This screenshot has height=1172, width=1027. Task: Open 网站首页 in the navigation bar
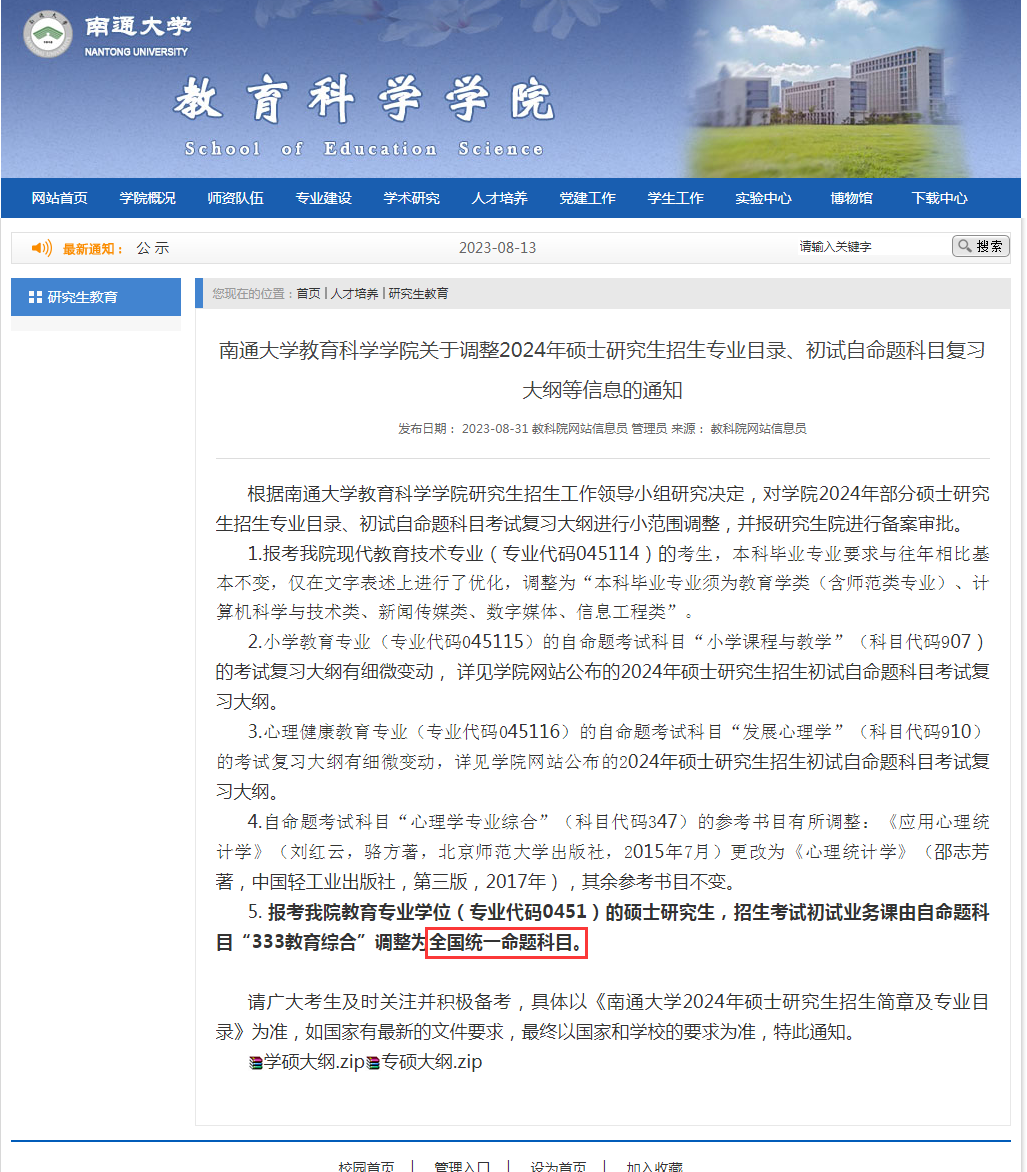click(x=60, y=198)
